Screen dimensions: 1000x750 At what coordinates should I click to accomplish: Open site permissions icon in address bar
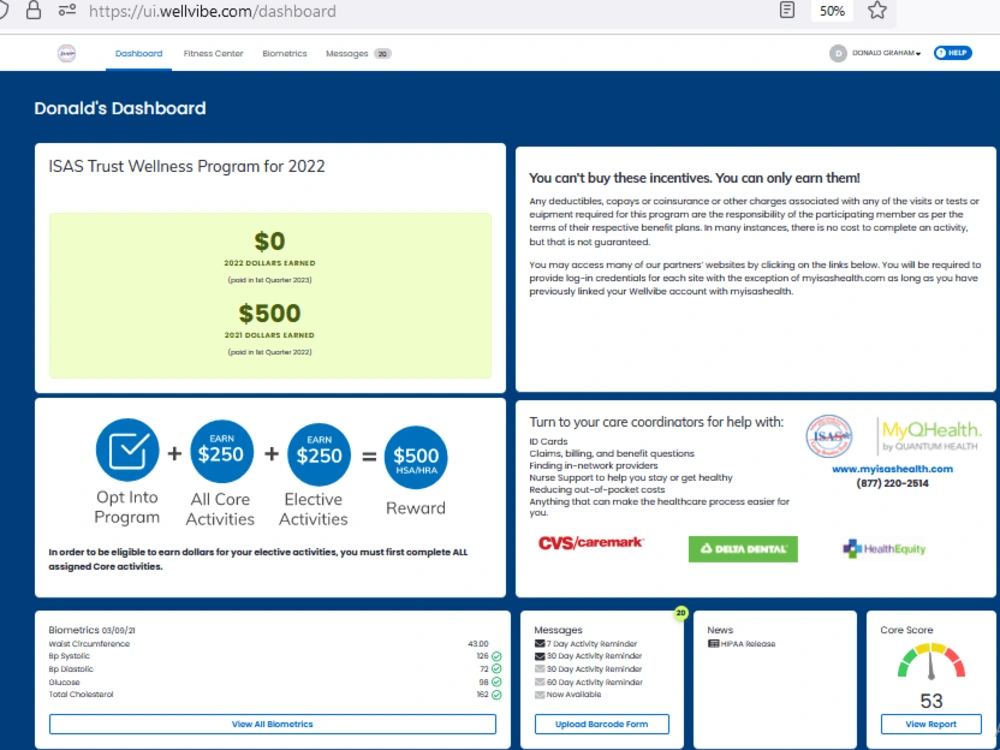[67, 11]
